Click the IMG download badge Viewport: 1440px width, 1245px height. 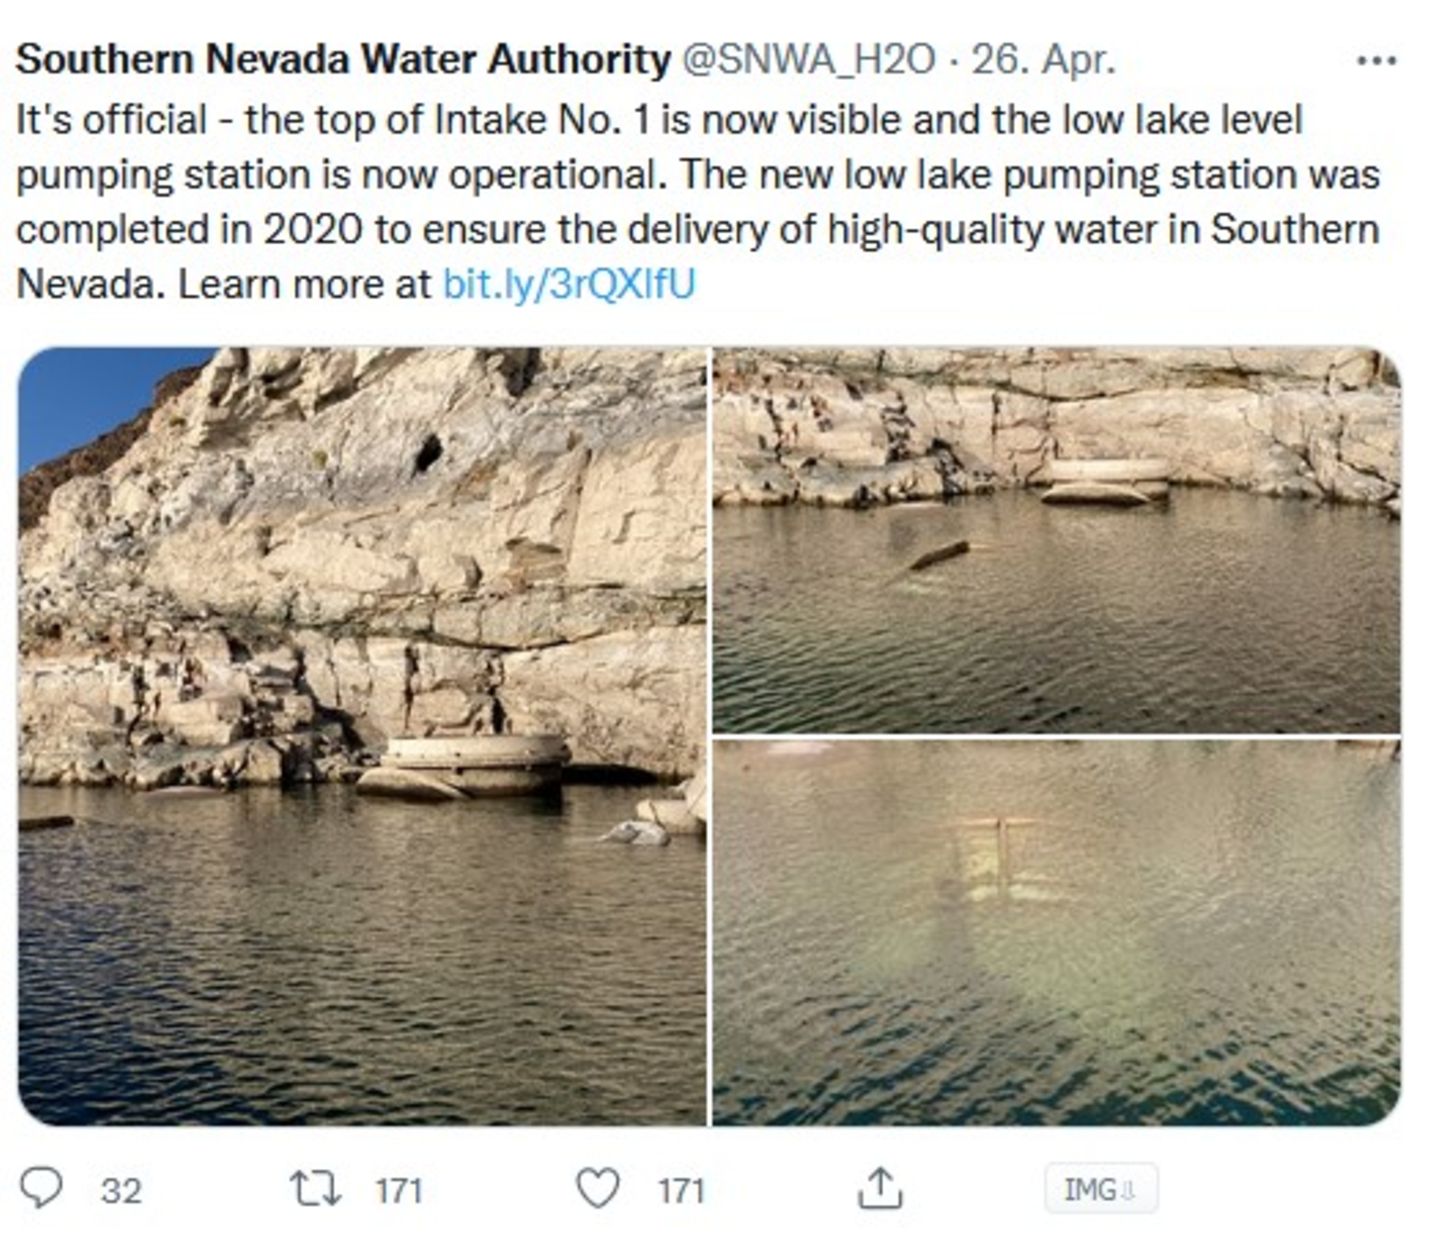[x=1101, y=1189]
